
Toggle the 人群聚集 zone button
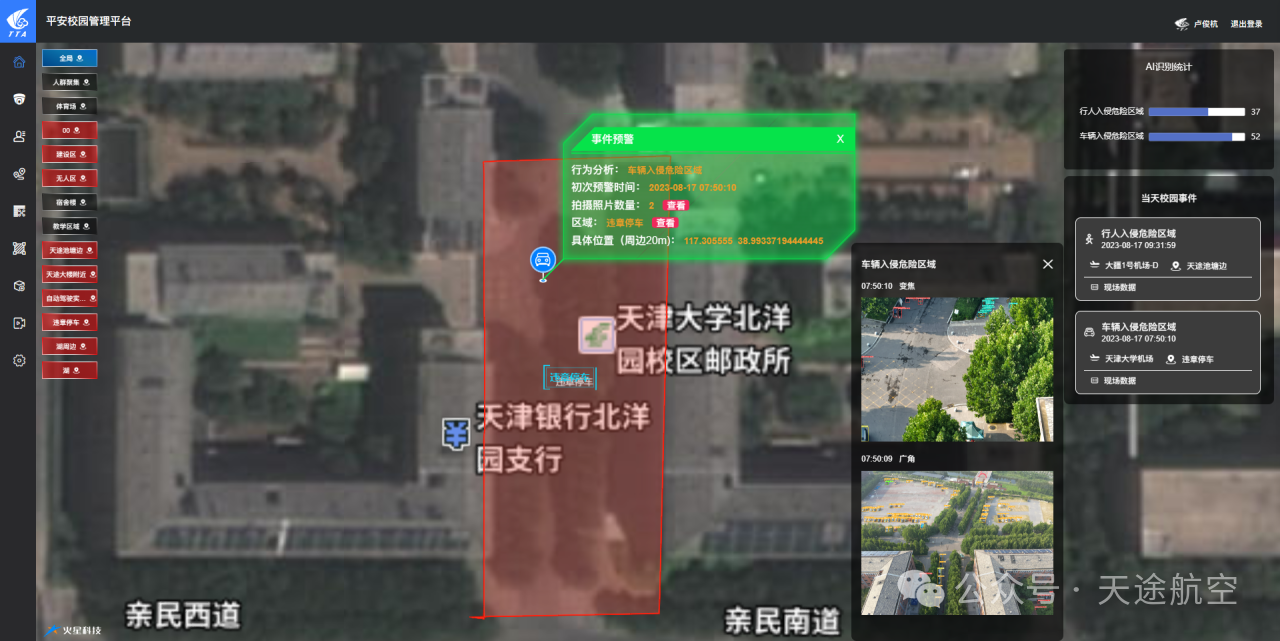(x=70, y=82)
